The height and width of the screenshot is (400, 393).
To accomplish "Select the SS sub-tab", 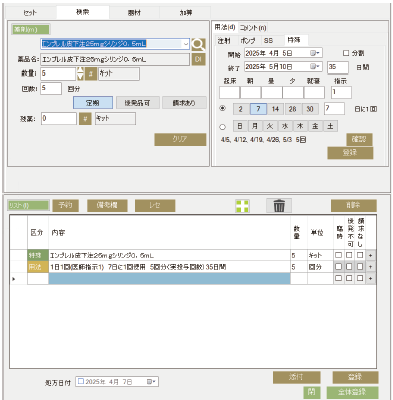I will 268,41.
